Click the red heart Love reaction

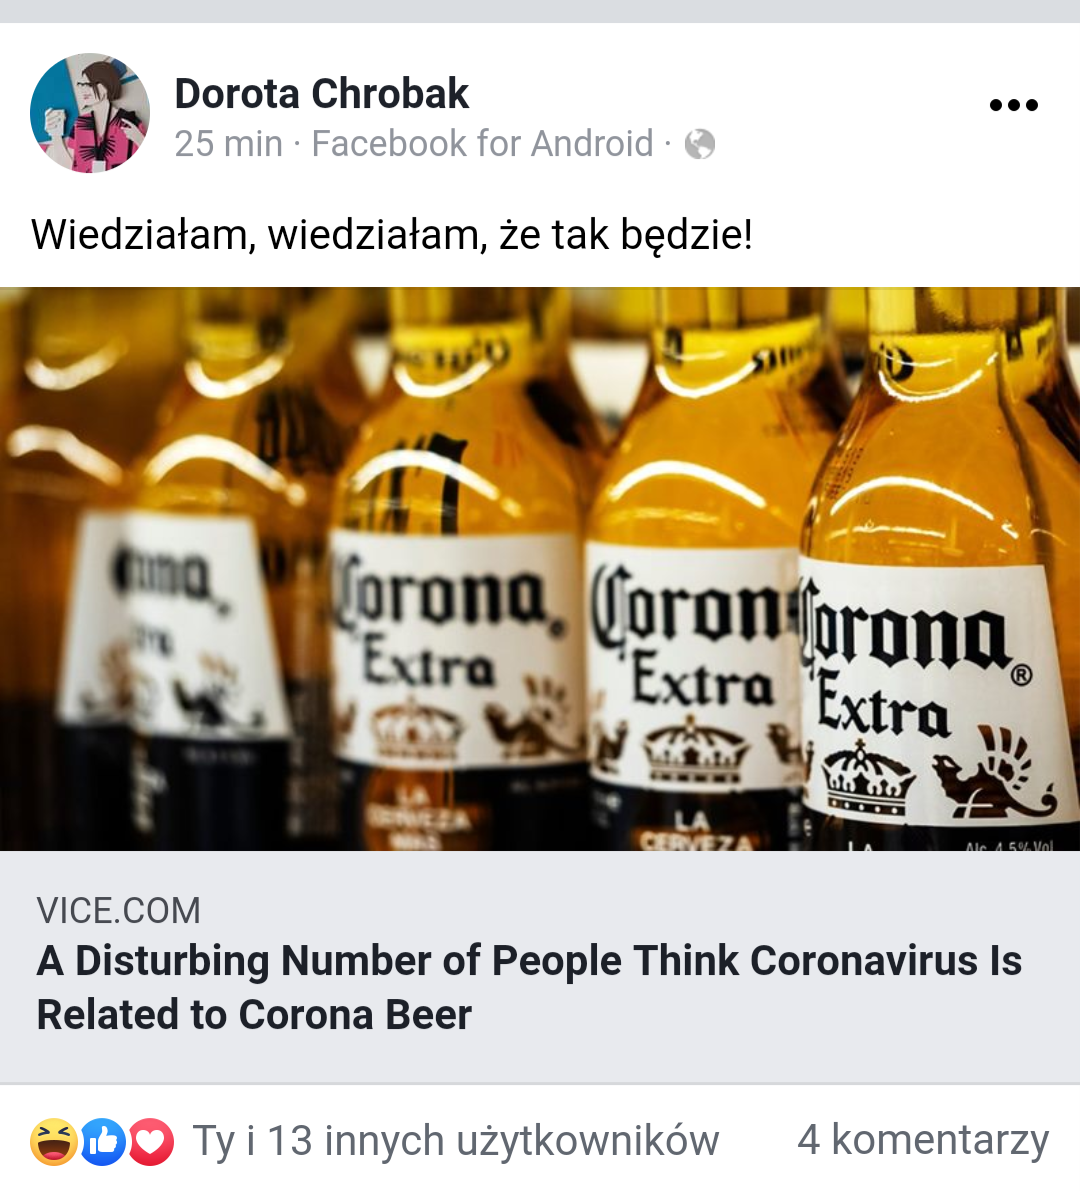coord(150,1141)
